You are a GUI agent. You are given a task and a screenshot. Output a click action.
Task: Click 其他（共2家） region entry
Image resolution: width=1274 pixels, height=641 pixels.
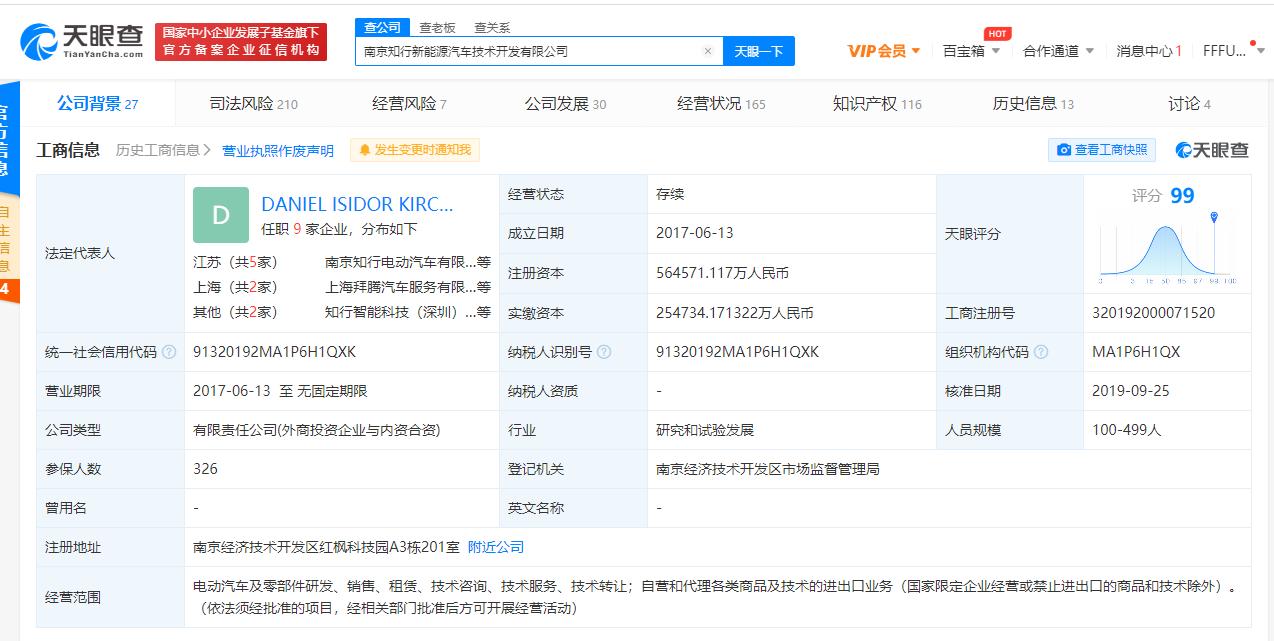tap(236, 312)
